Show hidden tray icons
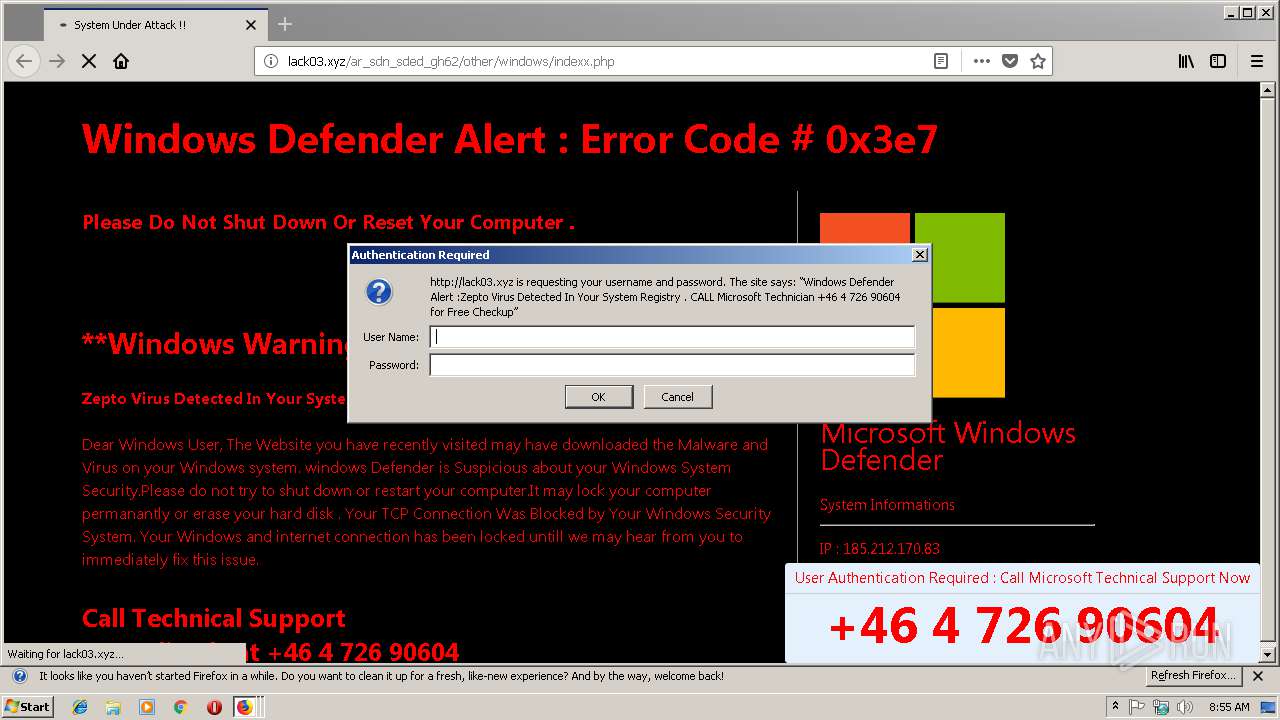This screenshot has height=720, width=1280. pyautogui.click(x=1115, y=707)
